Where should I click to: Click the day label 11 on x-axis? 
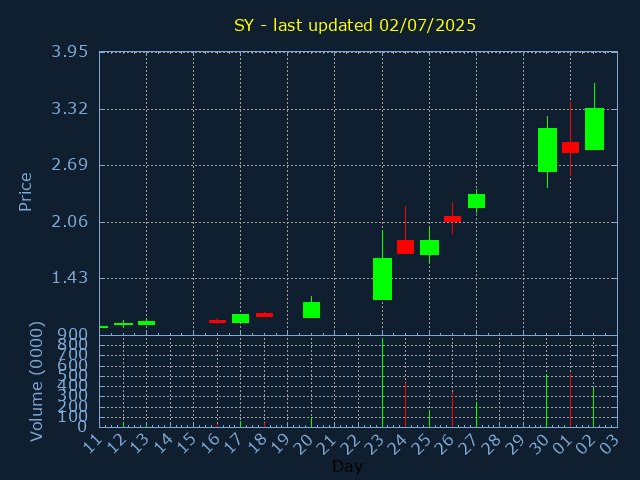tap(92, 444)
